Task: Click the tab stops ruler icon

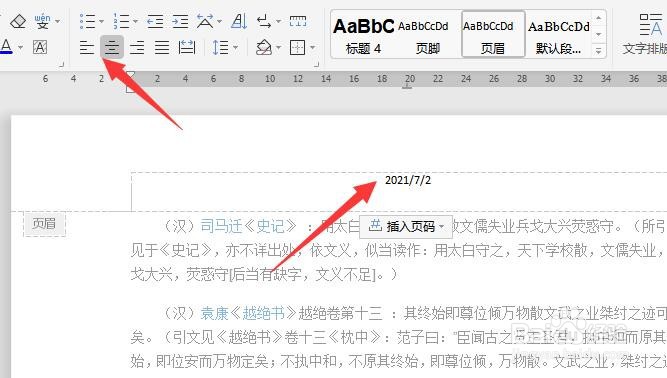Action: pyautogui.click(x=298, y=21)
